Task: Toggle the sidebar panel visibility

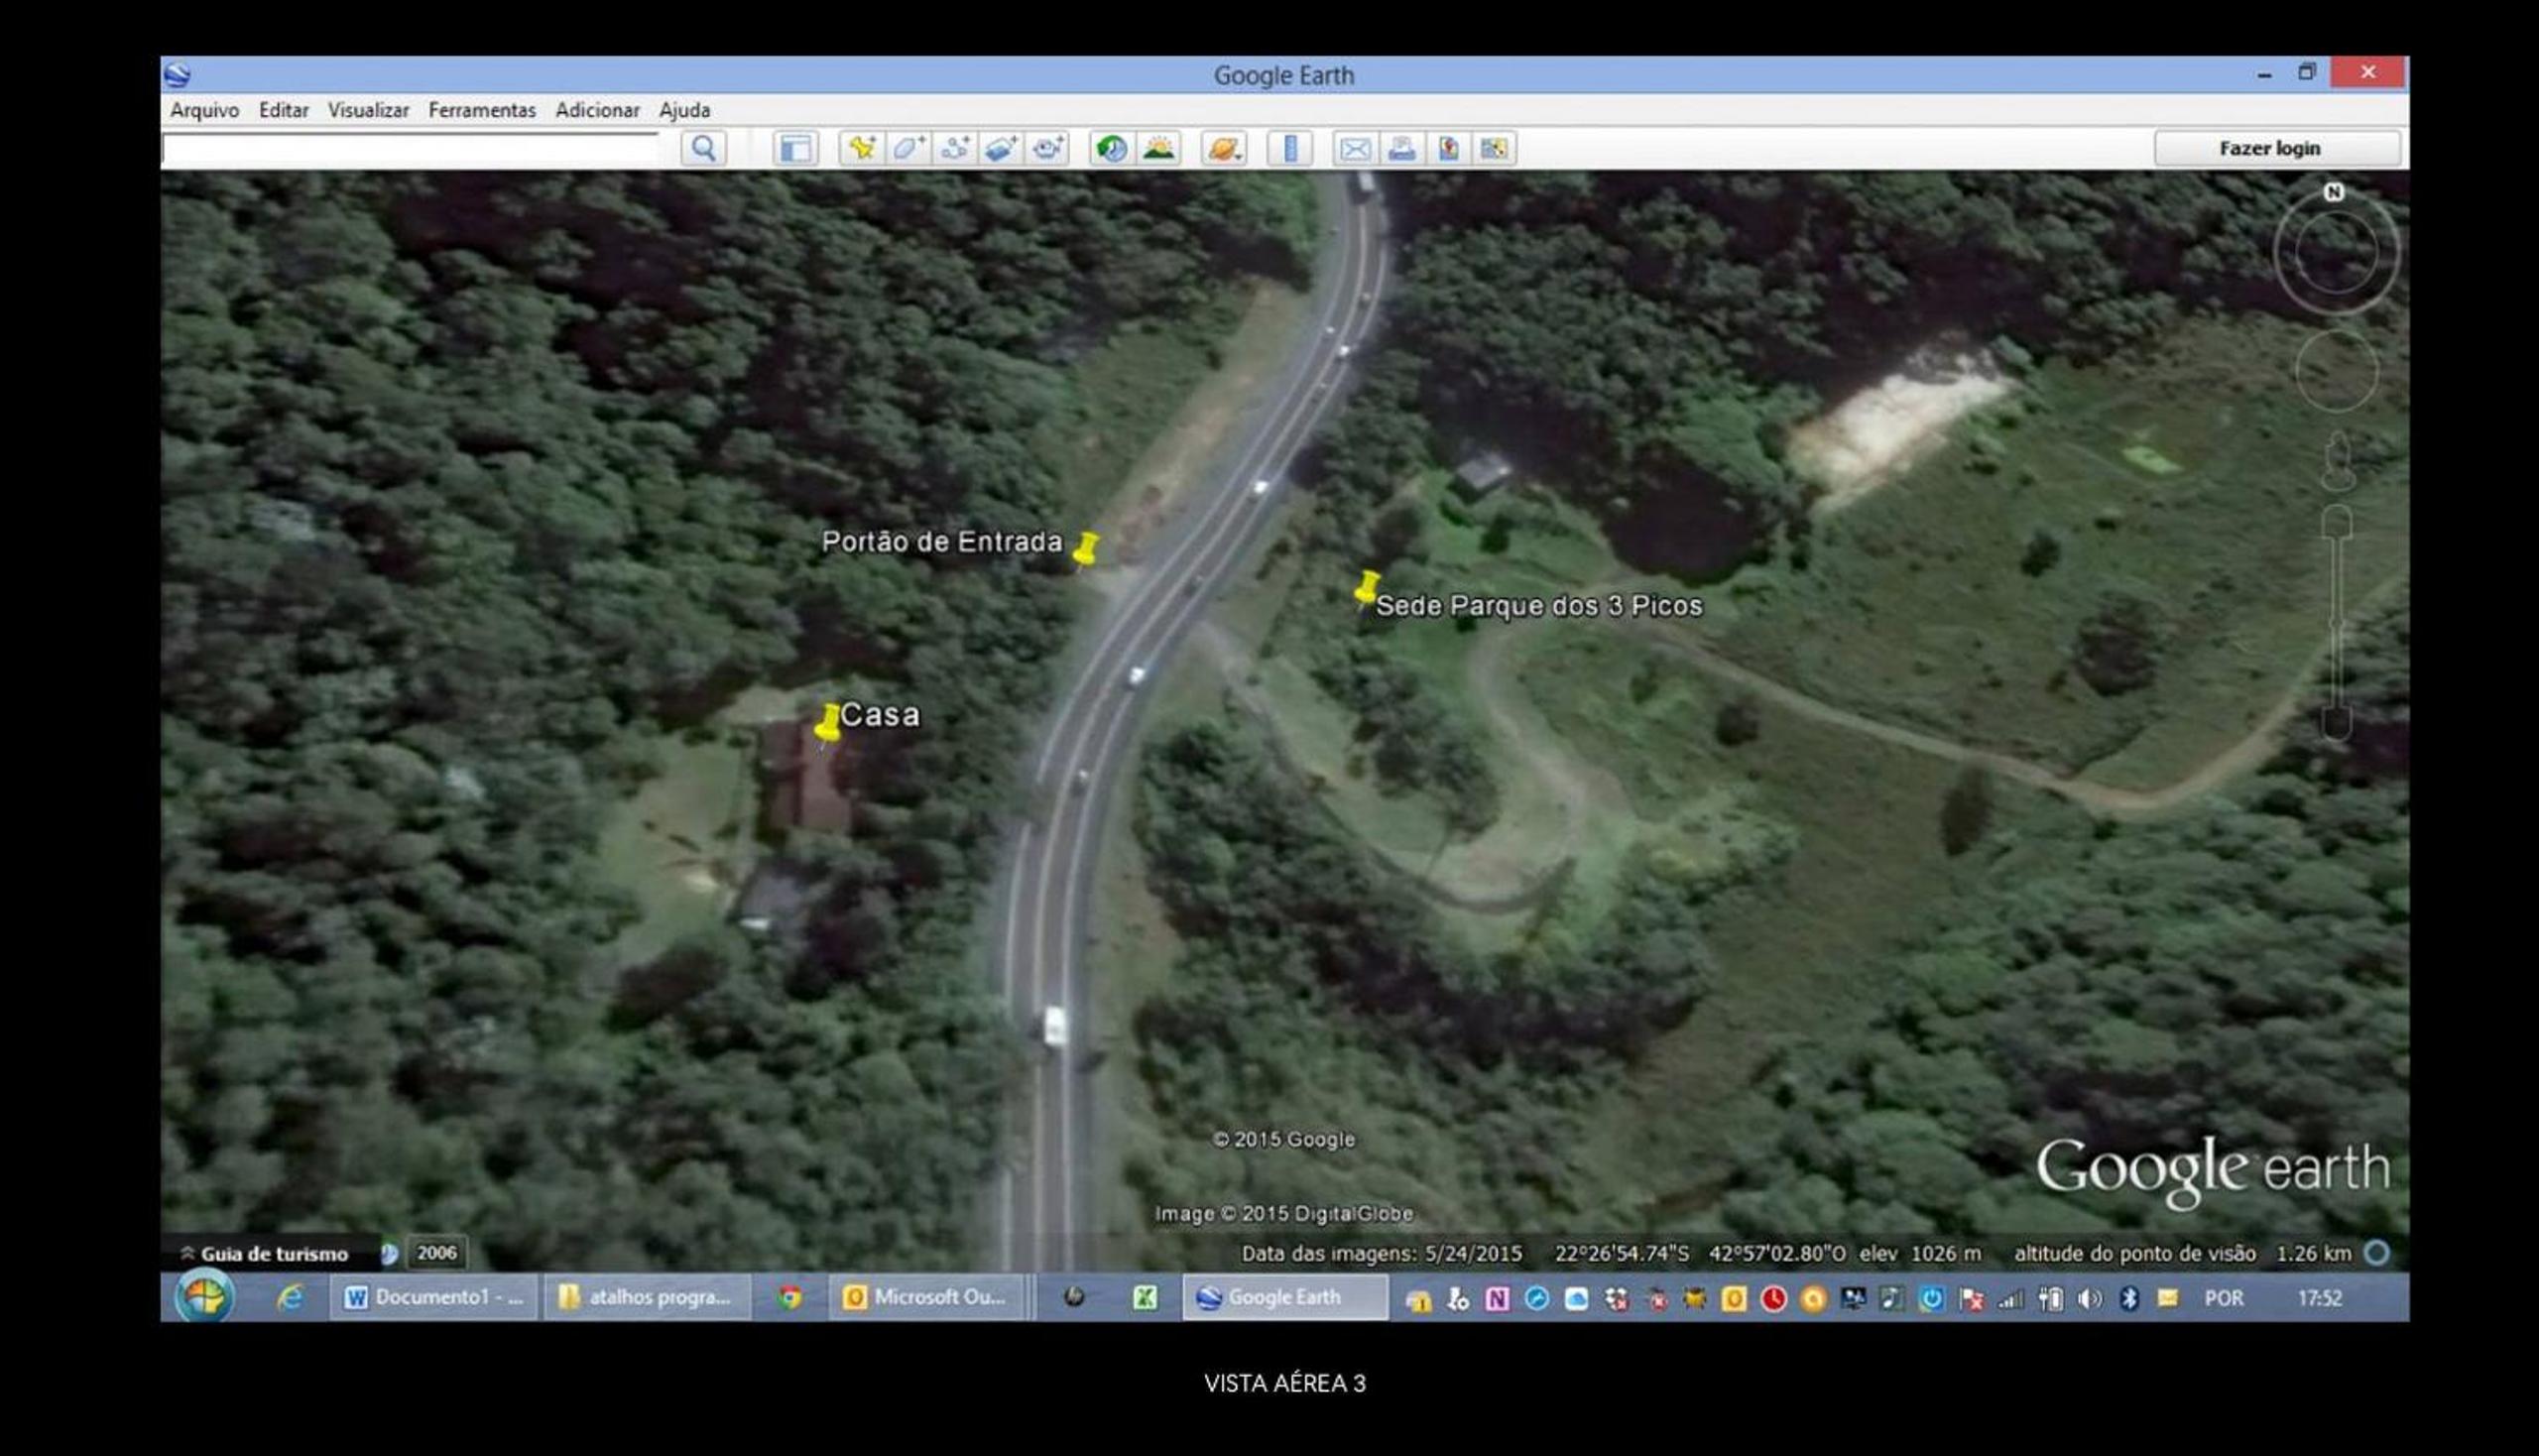Action: (796, 149)
